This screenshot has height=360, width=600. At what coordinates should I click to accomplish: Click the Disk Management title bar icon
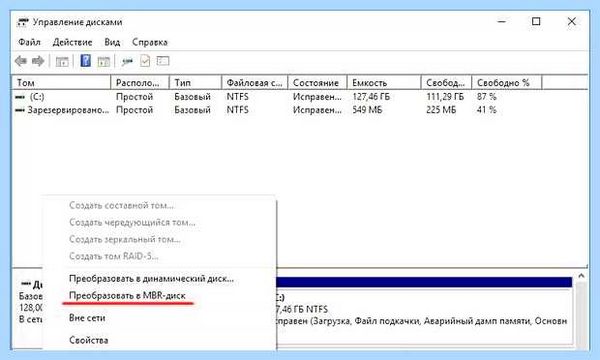click(23, 22)
